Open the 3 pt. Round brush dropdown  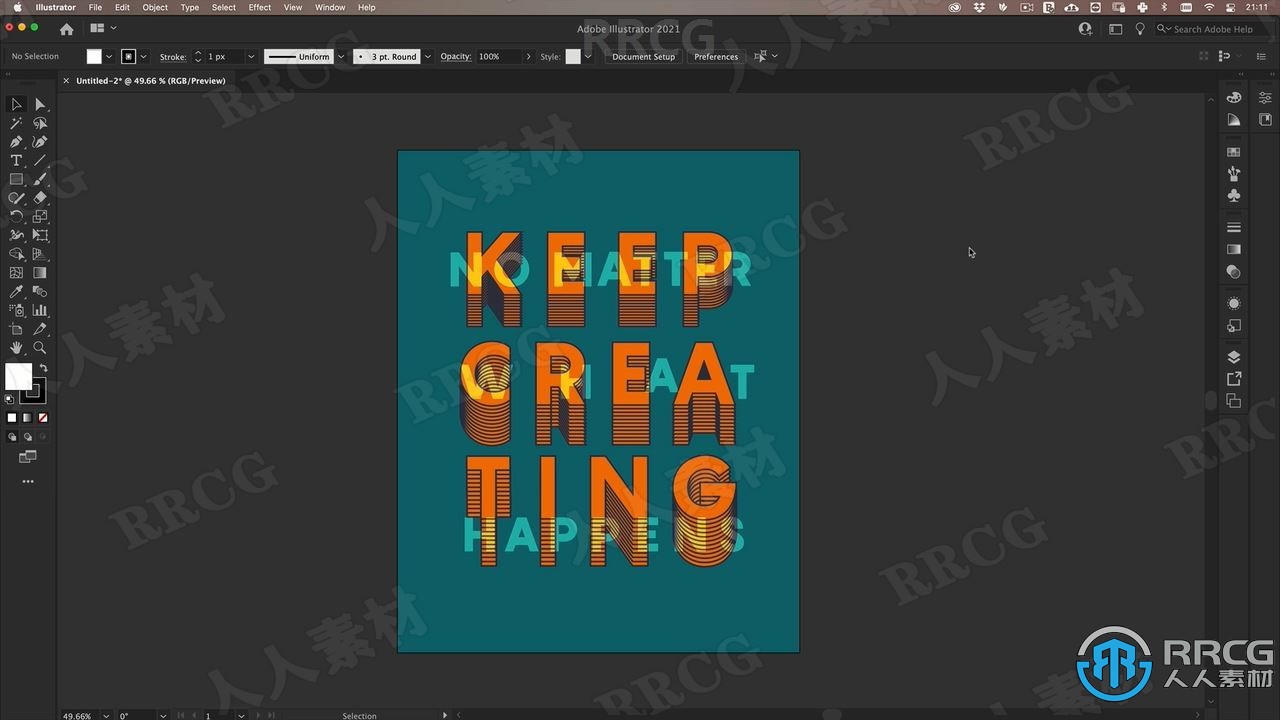(428, 57)
